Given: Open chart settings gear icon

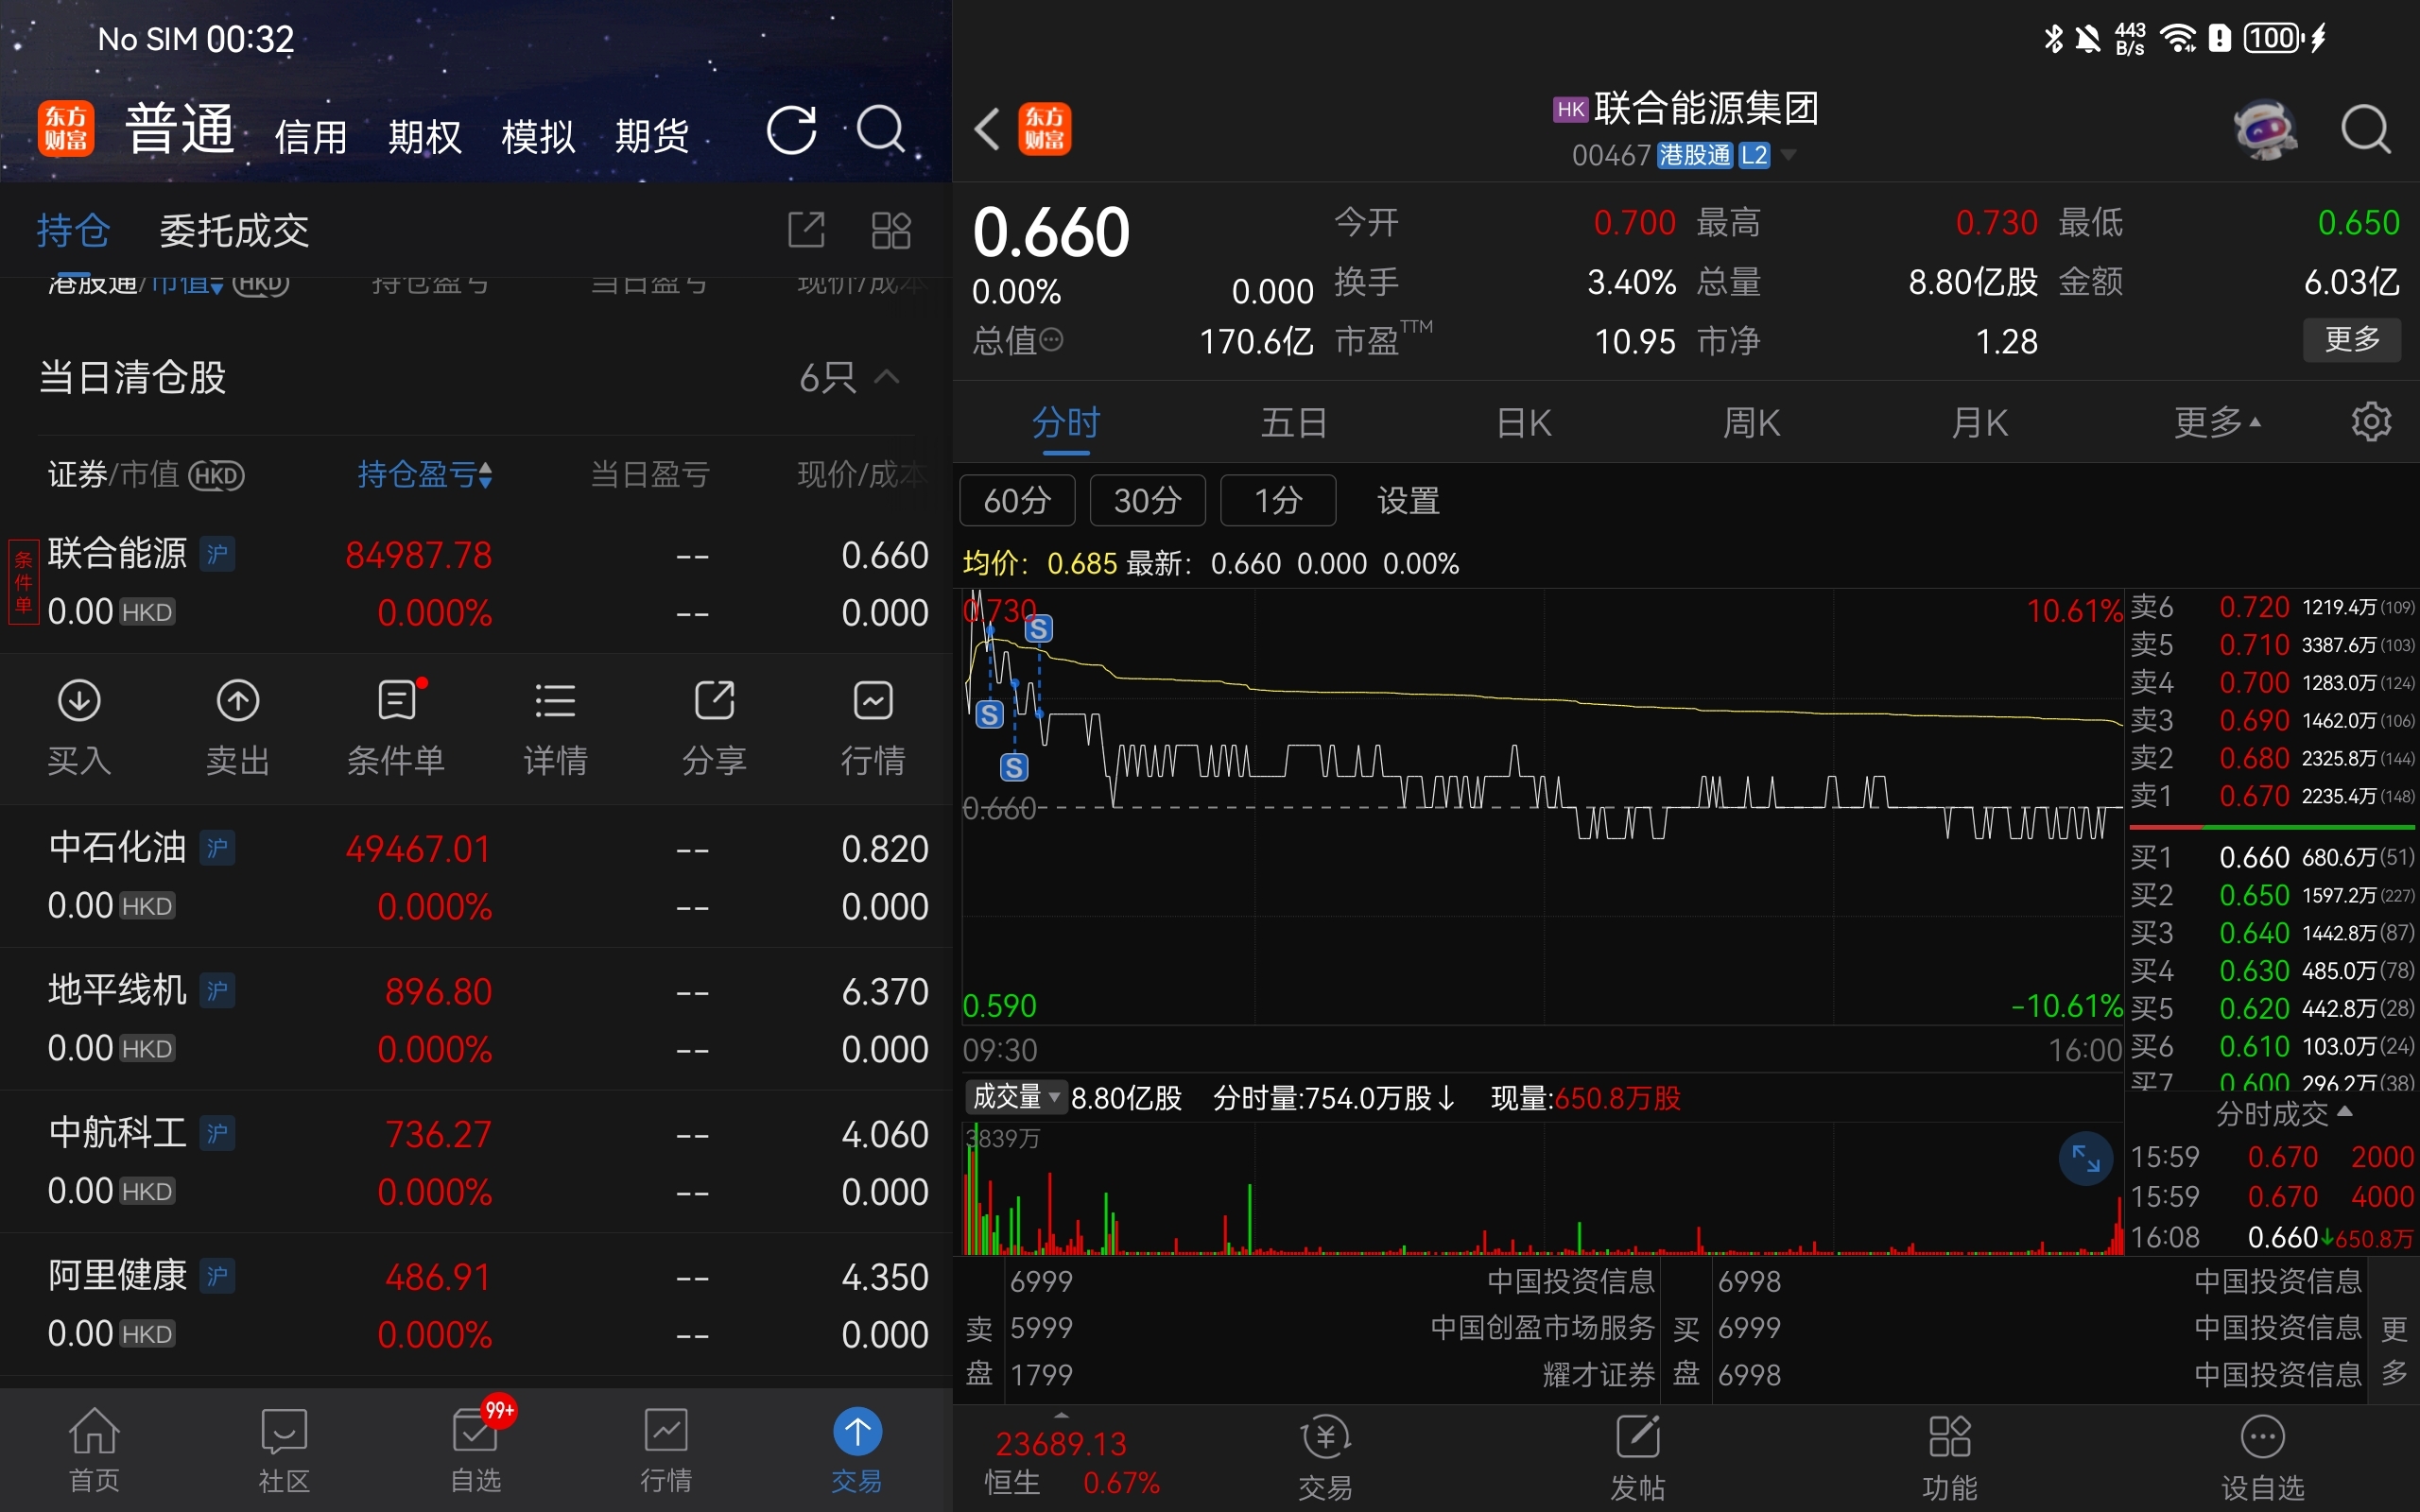Looking at the screenshot, I should (2371, 422).
